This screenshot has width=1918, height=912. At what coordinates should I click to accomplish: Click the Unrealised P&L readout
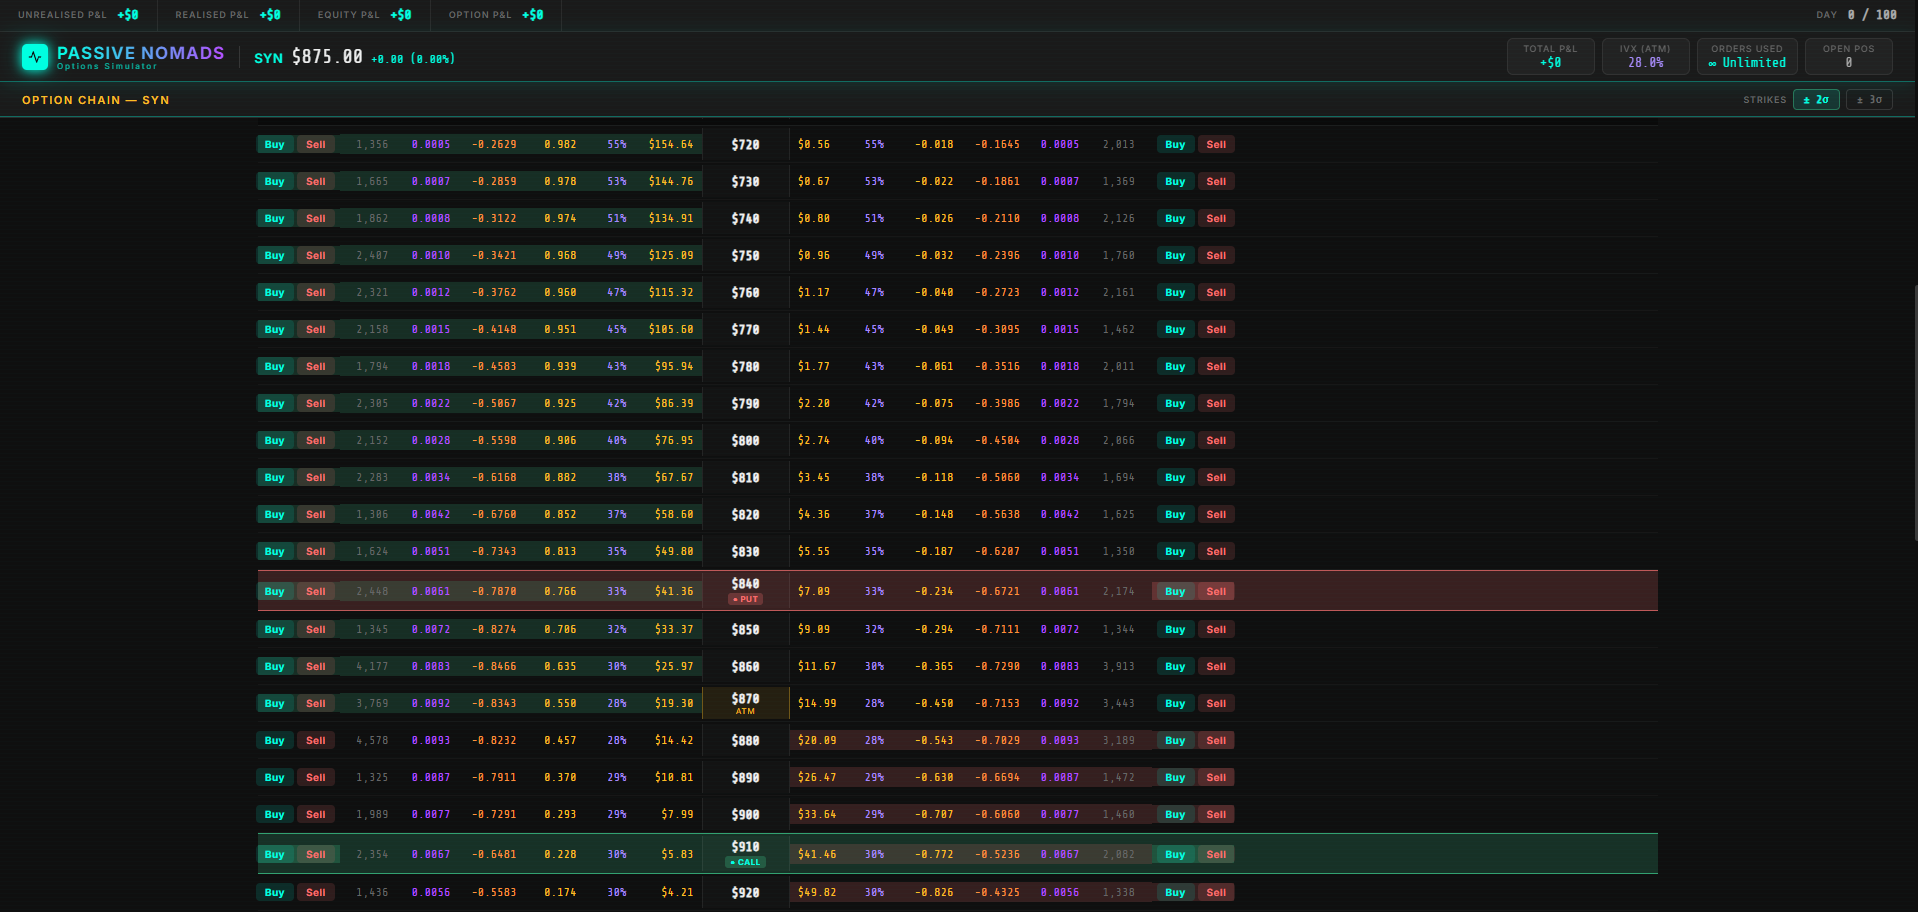[x=78, y=15]
